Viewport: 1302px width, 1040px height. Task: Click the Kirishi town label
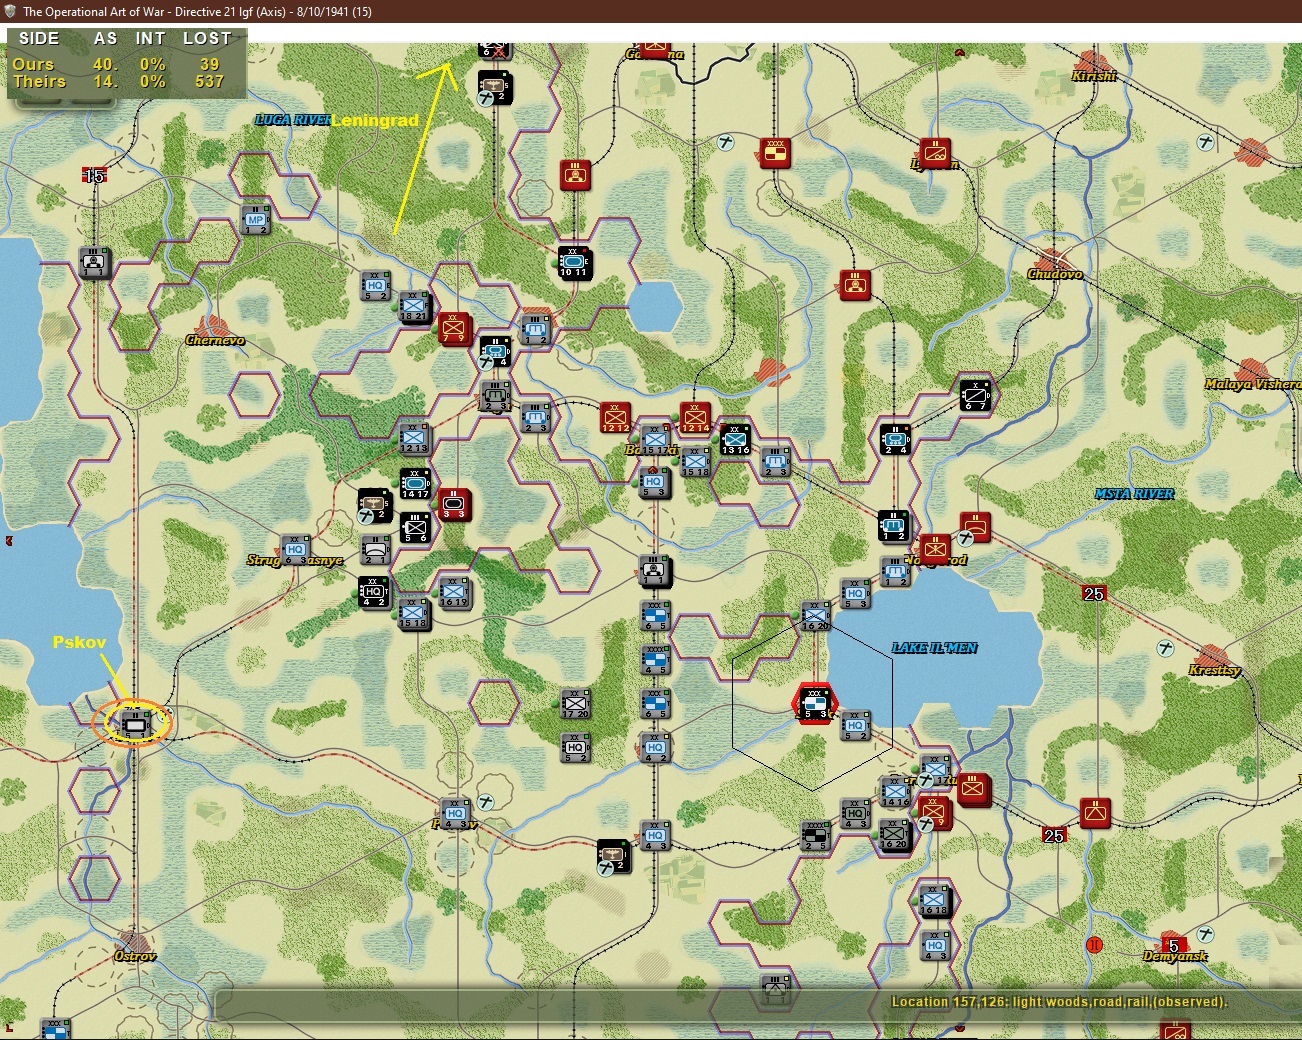tap(1094, 76)
